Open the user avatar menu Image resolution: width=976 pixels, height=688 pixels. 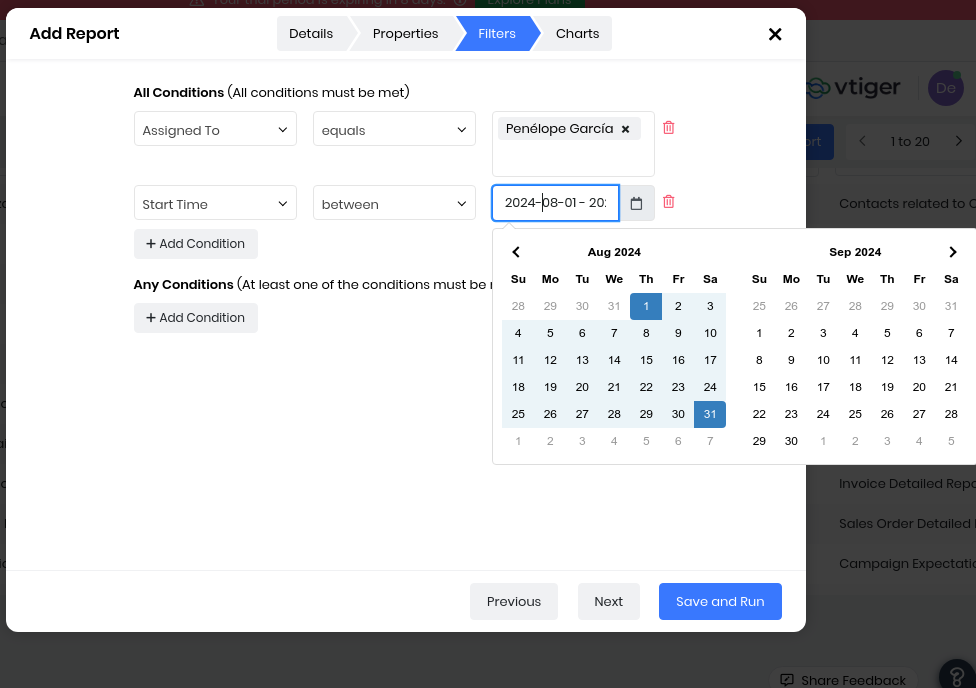[x=945, y=88]
